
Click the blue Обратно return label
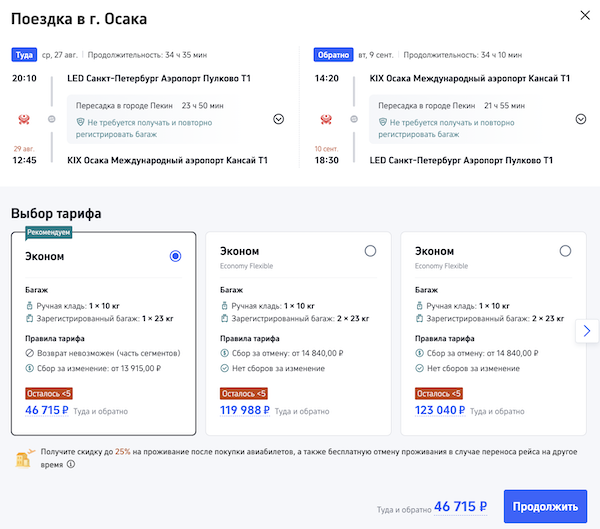point(330,55)
